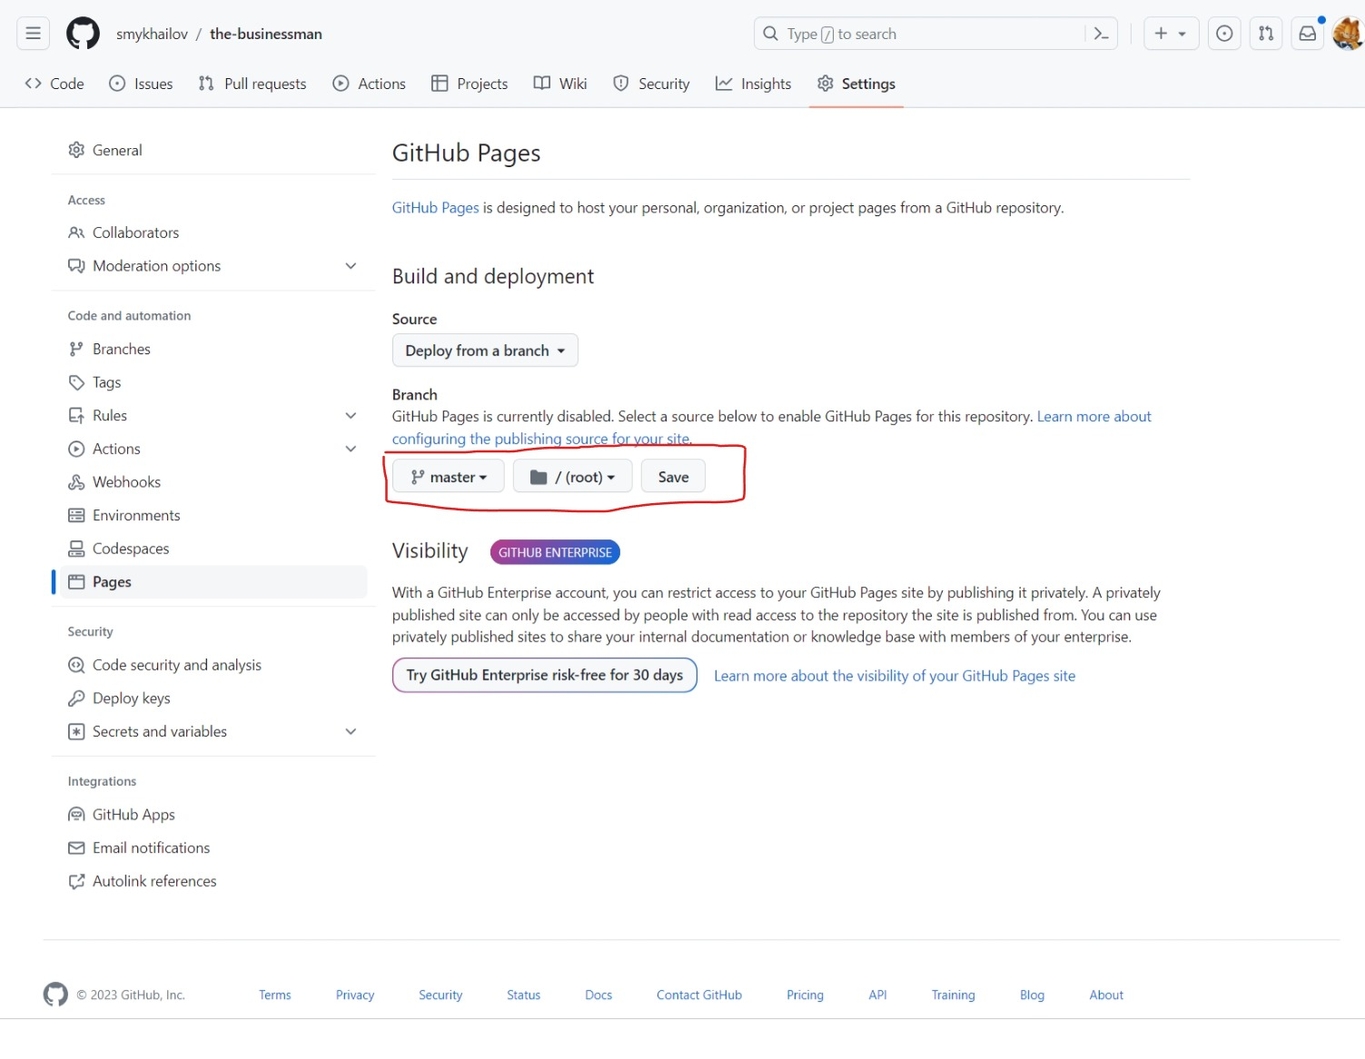Image resolution: width=1365 pixels, height=1059 pixels.
Task: Click the Save button
Action: pyautogui.click(x=673, y=477)
